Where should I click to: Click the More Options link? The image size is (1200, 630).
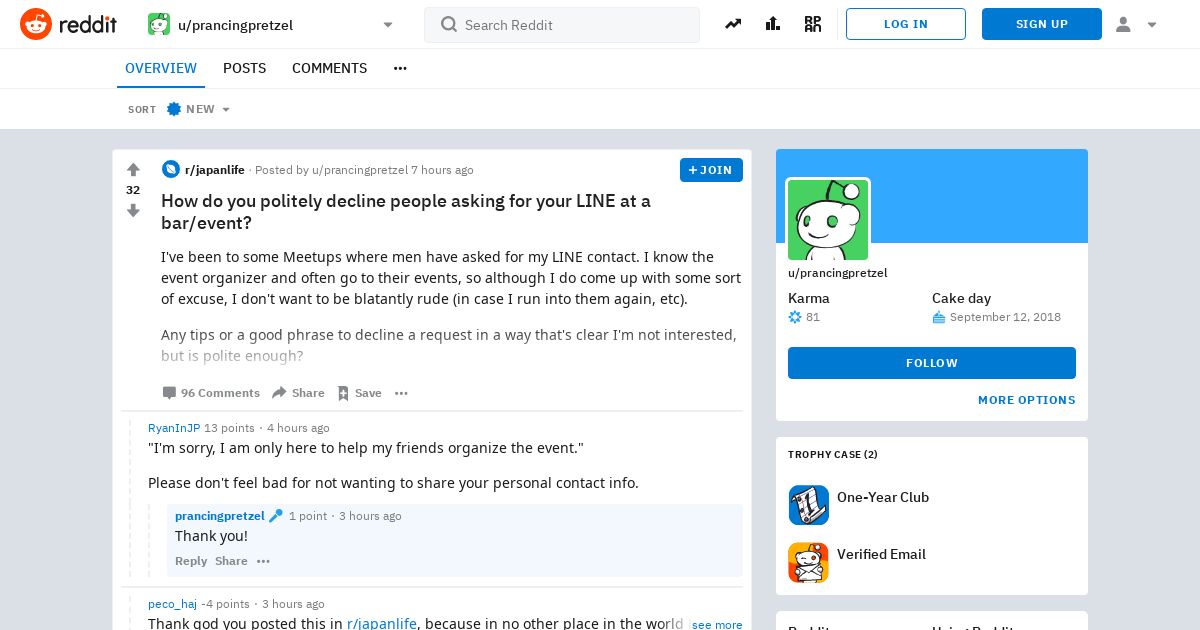tap(1027, 400)
